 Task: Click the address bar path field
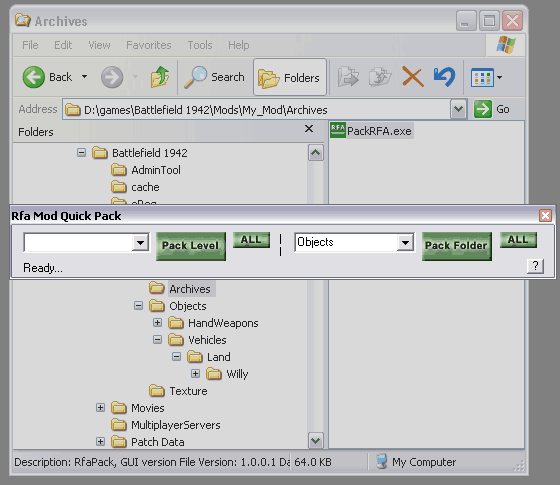pos(256,110)
